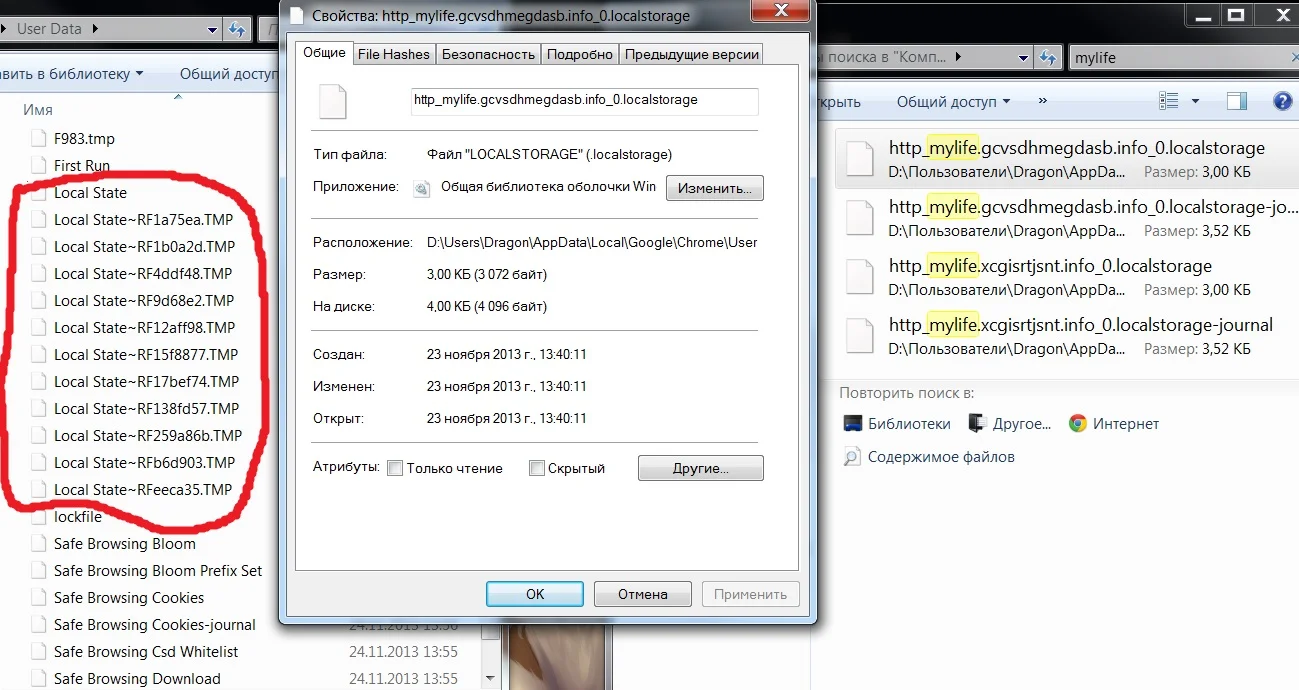
Task: Select Safe Browsing Cookies-journal file
Action: tap(155, 625)
